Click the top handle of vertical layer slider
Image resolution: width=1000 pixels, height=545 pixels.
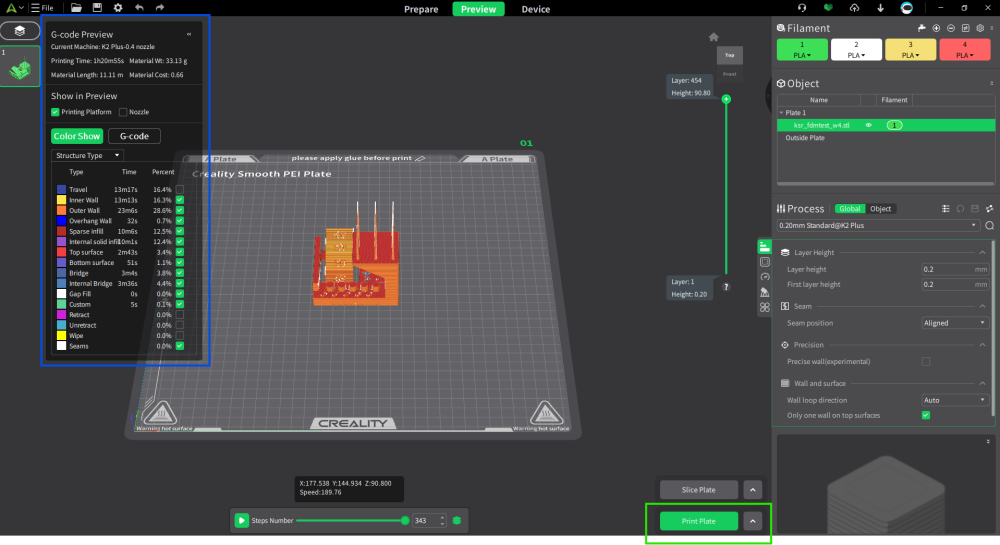coord(726,99)
